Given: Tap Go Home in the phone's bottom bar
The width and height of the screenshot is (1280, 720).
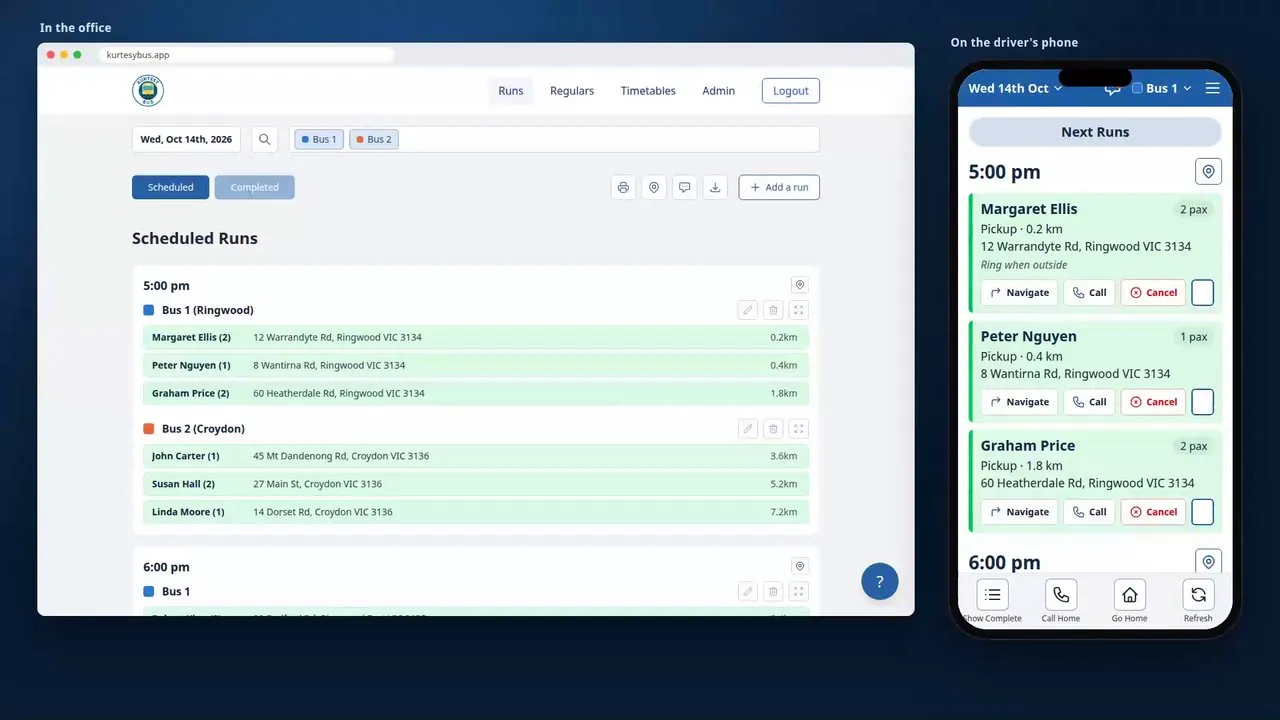Looking at the screenshot, I should coord(1130,600).
